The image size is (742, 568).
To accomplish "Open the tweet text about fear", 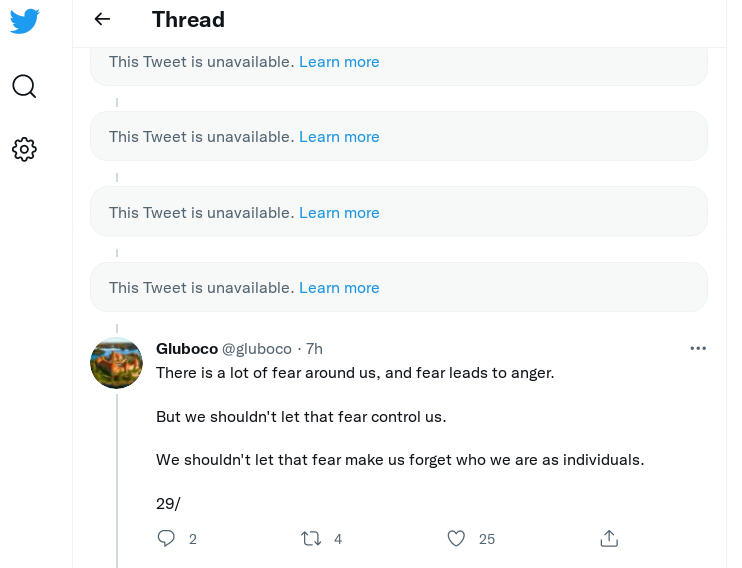I will (x=355, y=373).
